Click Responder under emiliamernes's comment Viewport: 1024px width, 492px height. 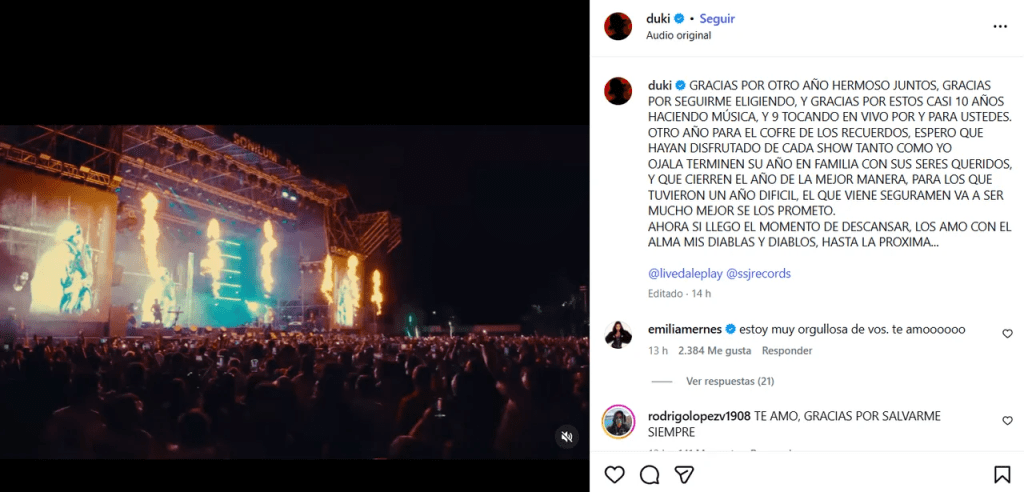(787, 351)
